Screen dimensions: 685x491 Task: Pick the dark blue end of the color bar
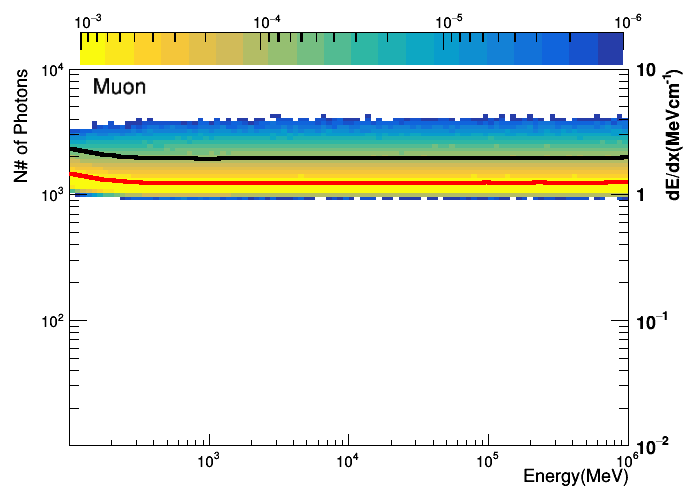click(x=610, y=49)
